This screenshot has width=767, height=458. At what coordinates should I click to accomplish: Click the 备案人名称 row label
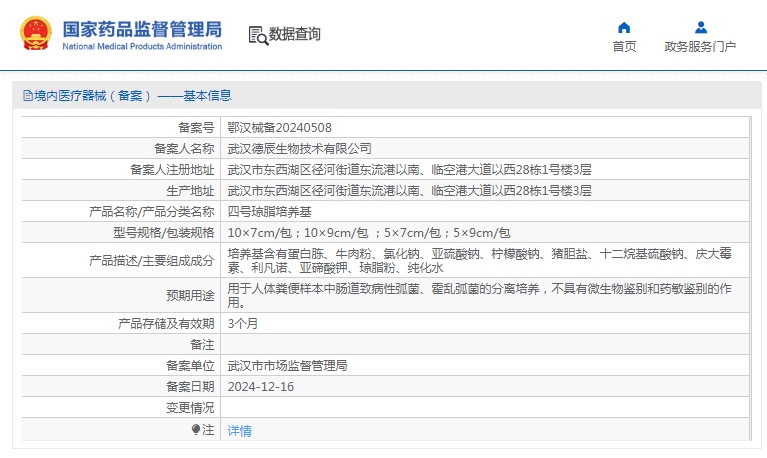click(x=184, y=149)
